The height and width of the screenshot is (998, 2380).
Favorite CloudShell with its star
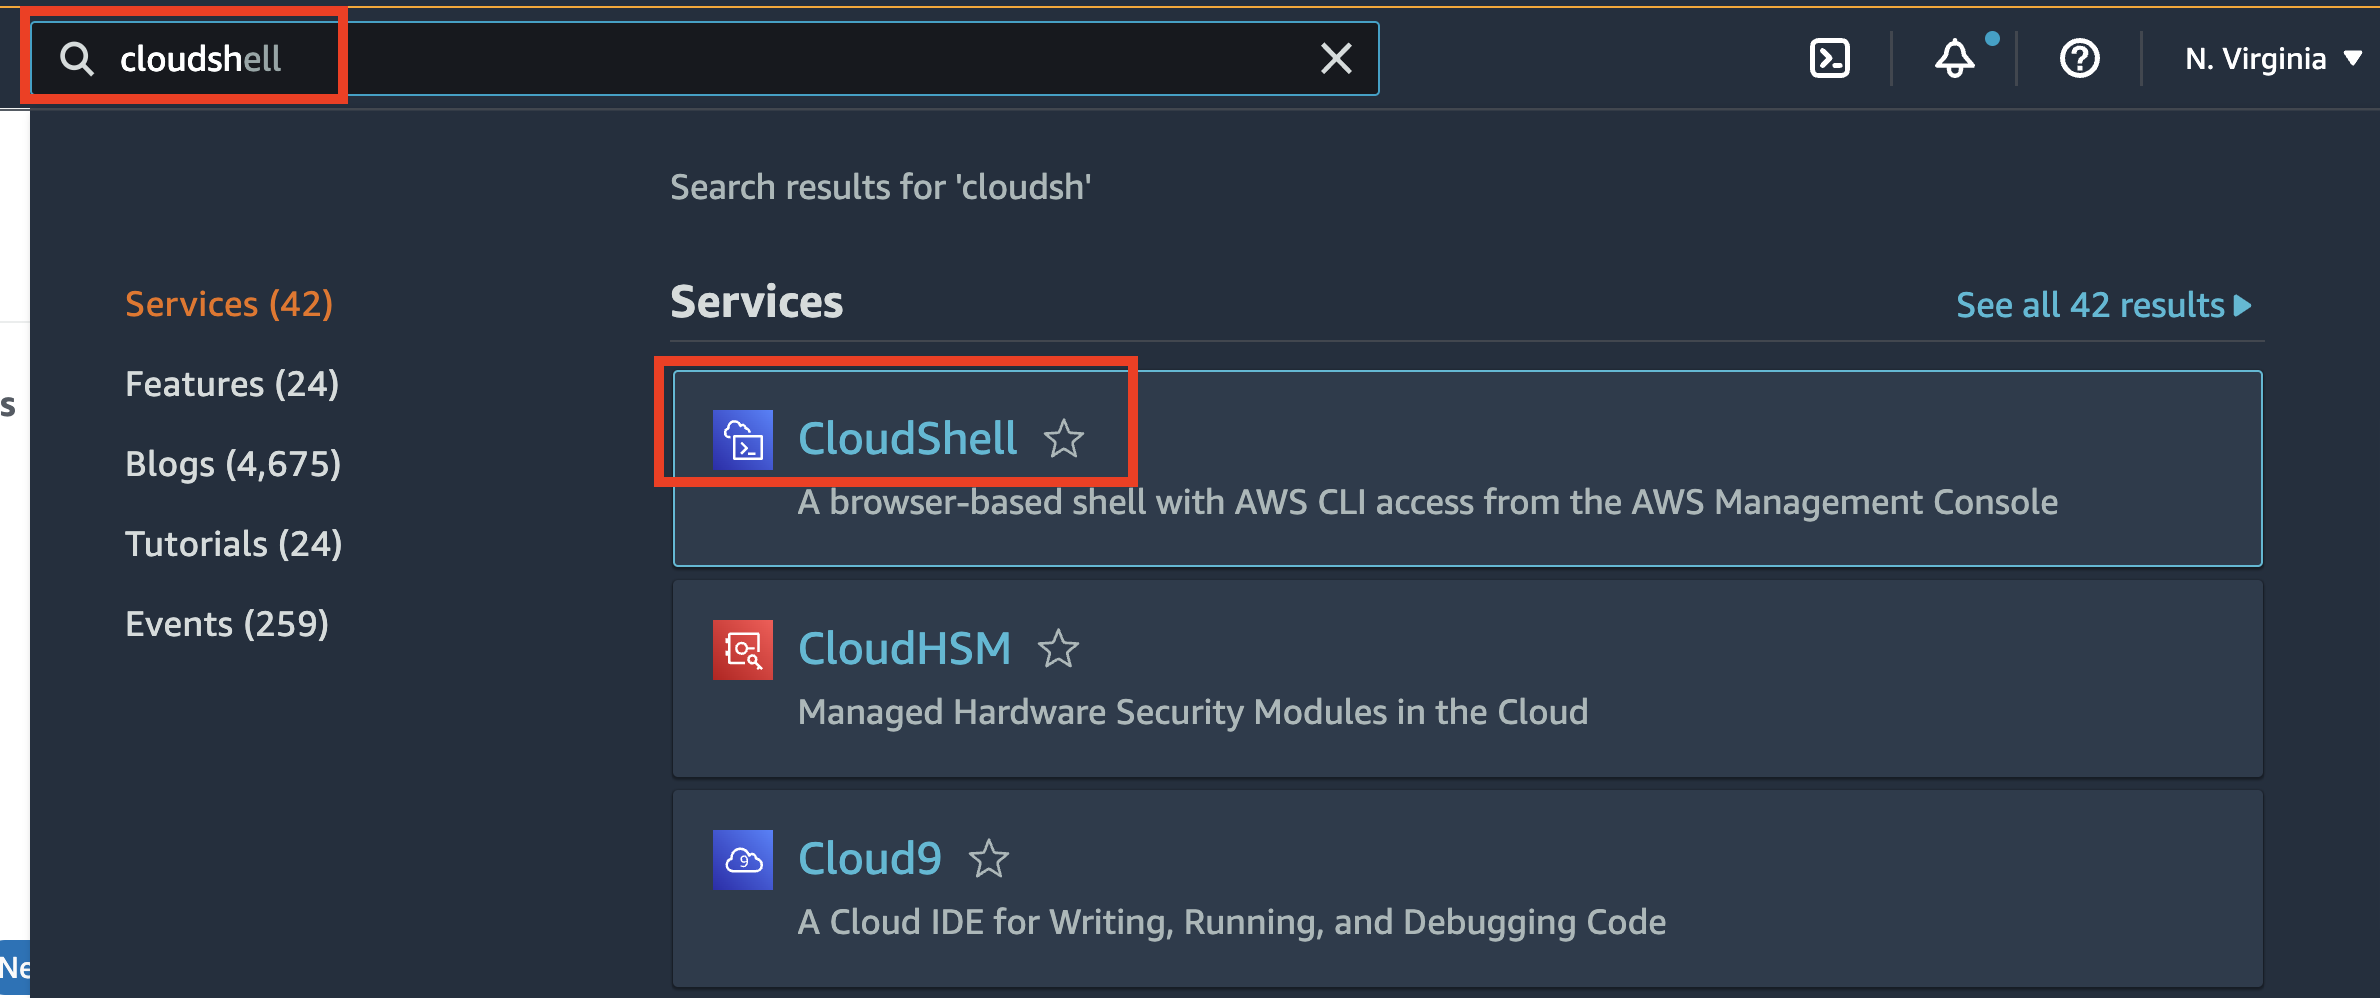(1064, 438)
